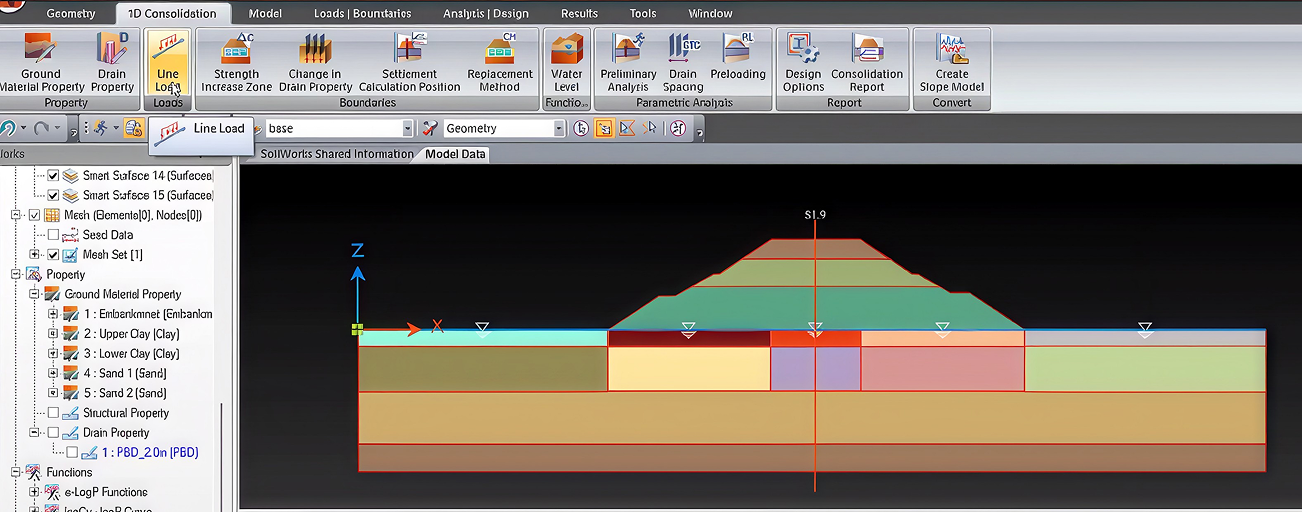Image resolution: width=1303 pixels, height=512 pixels.
Task: Switch to the Results ribbon tab
Action: 579,13
